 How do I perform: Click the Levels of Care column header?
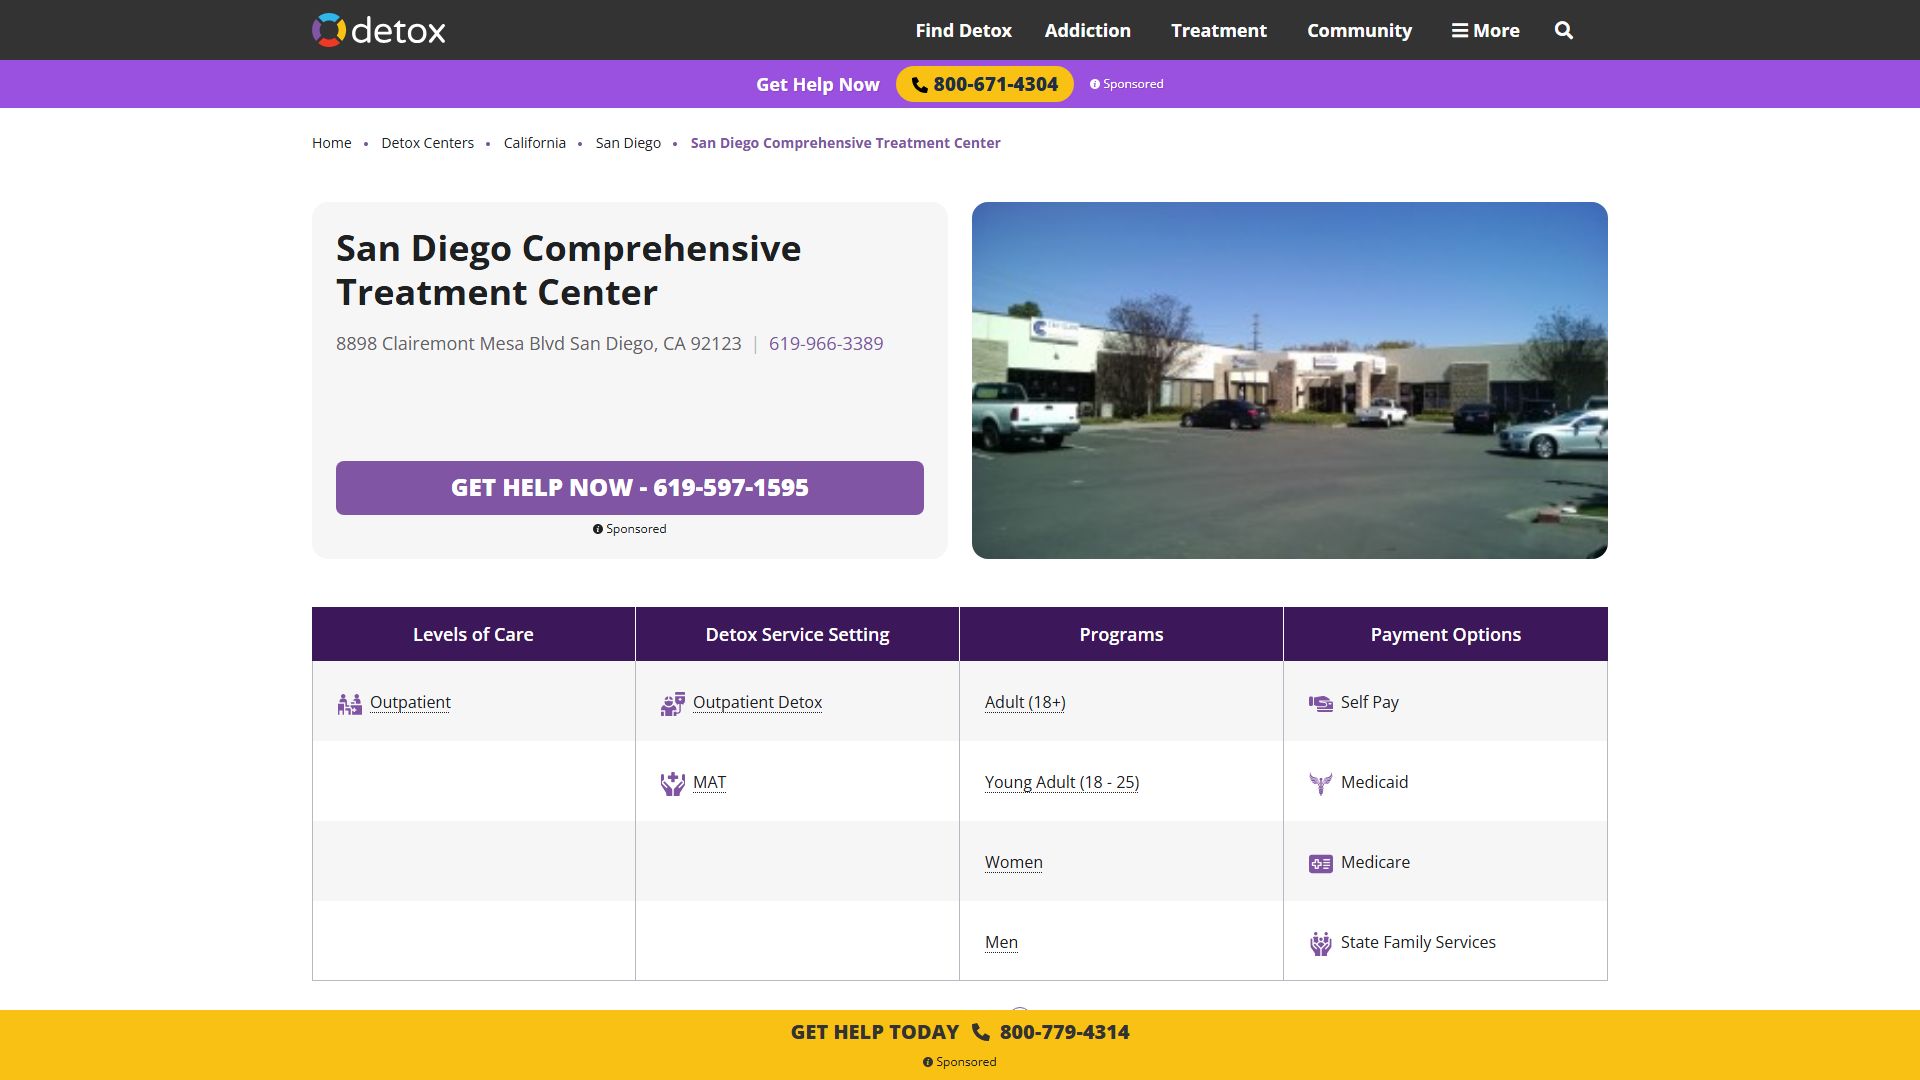coord(473,634)
